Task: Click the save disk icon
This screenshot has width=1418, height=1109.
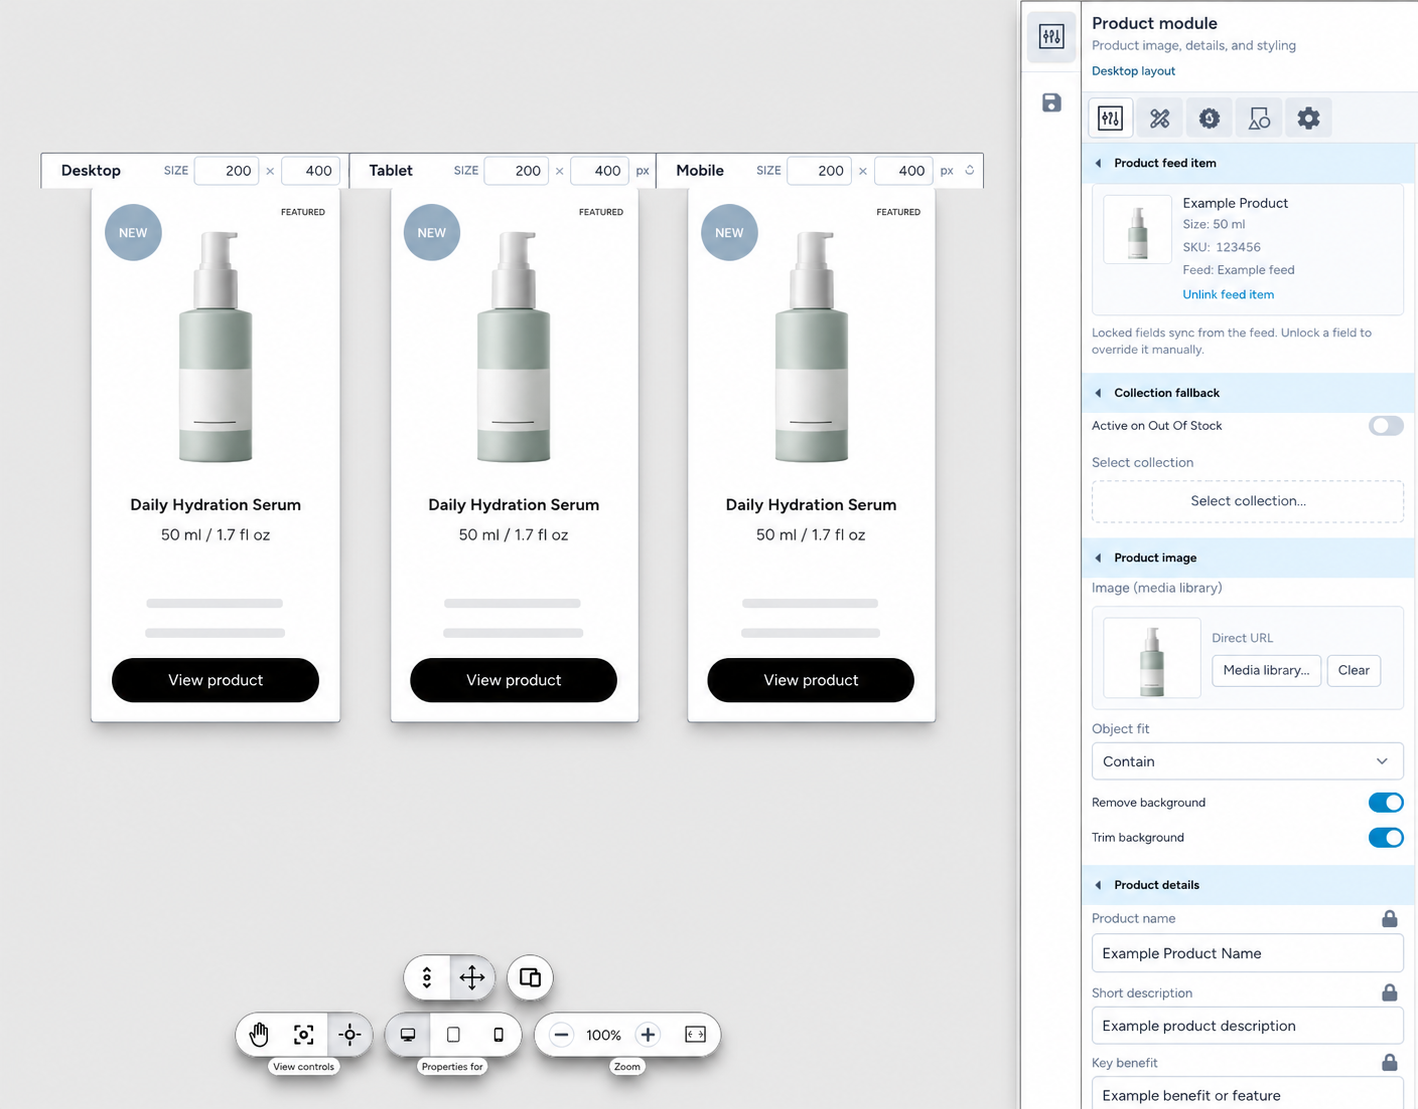Action: 1051,103
